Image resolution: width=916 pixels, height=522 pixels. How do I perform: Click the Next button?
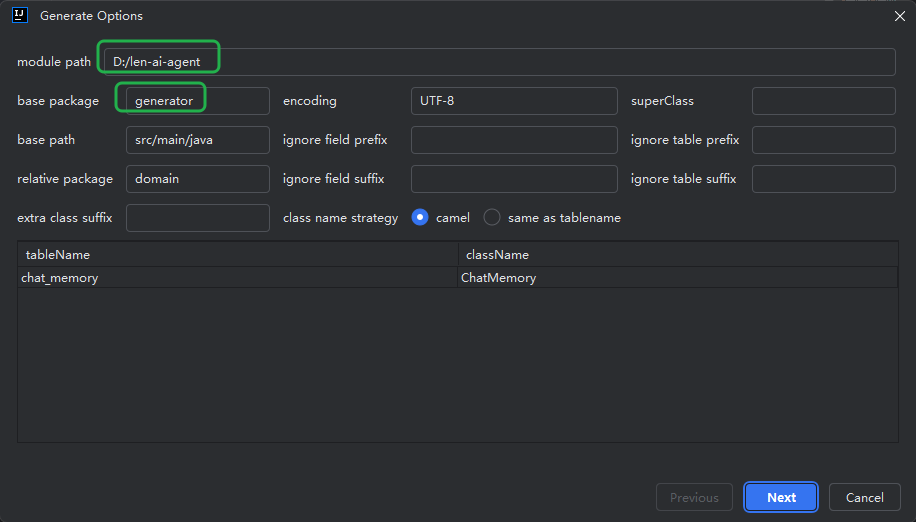[x=781, y=497]
